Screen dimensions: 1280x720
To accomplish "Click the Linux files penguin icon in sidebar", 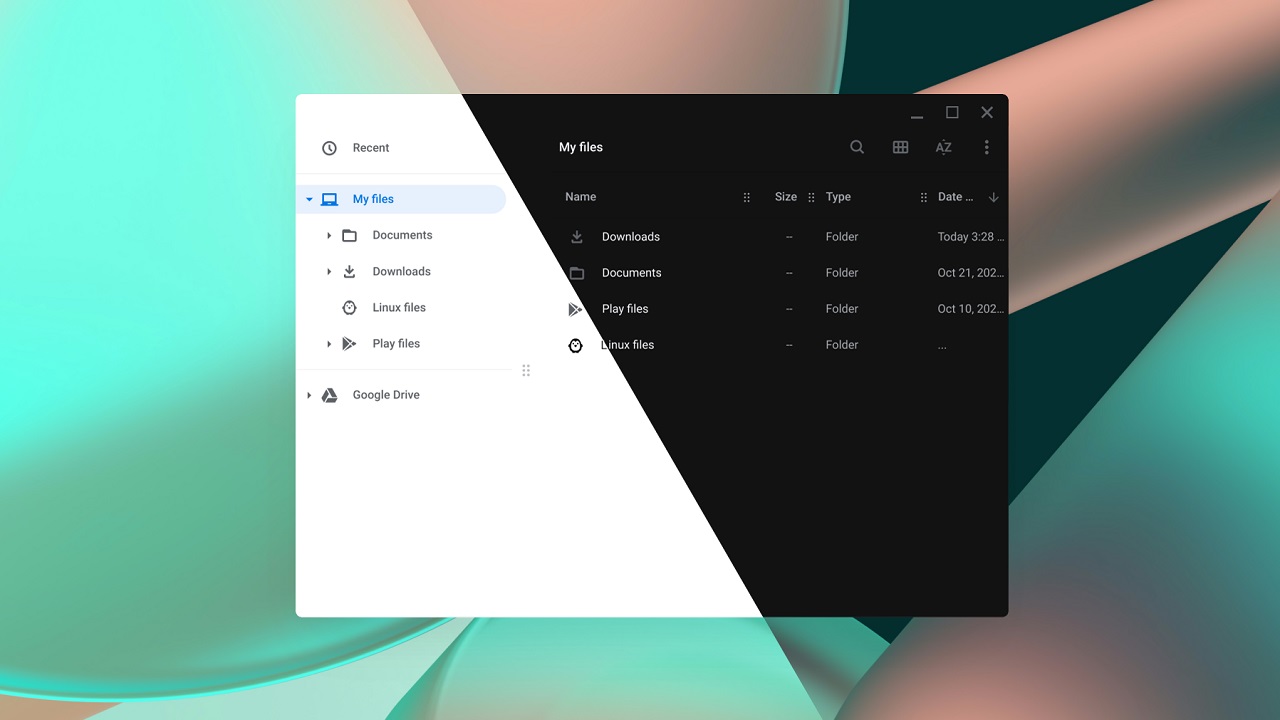I will pyautogui.click(x=349, y=308).
